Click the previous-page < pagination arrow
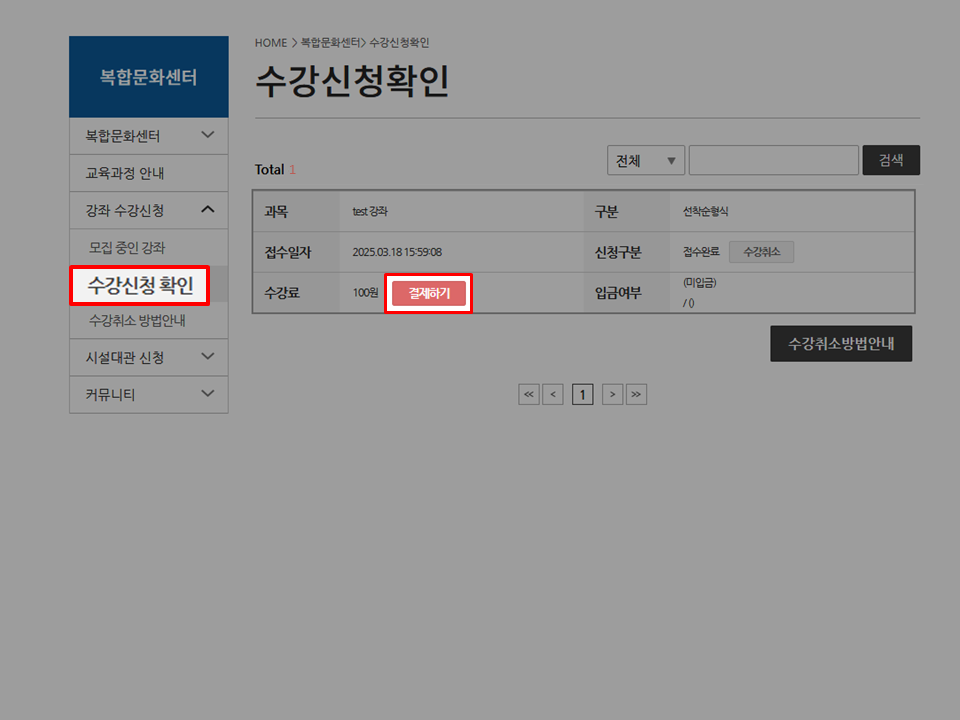The image size is (960, 720). point(554,394)
